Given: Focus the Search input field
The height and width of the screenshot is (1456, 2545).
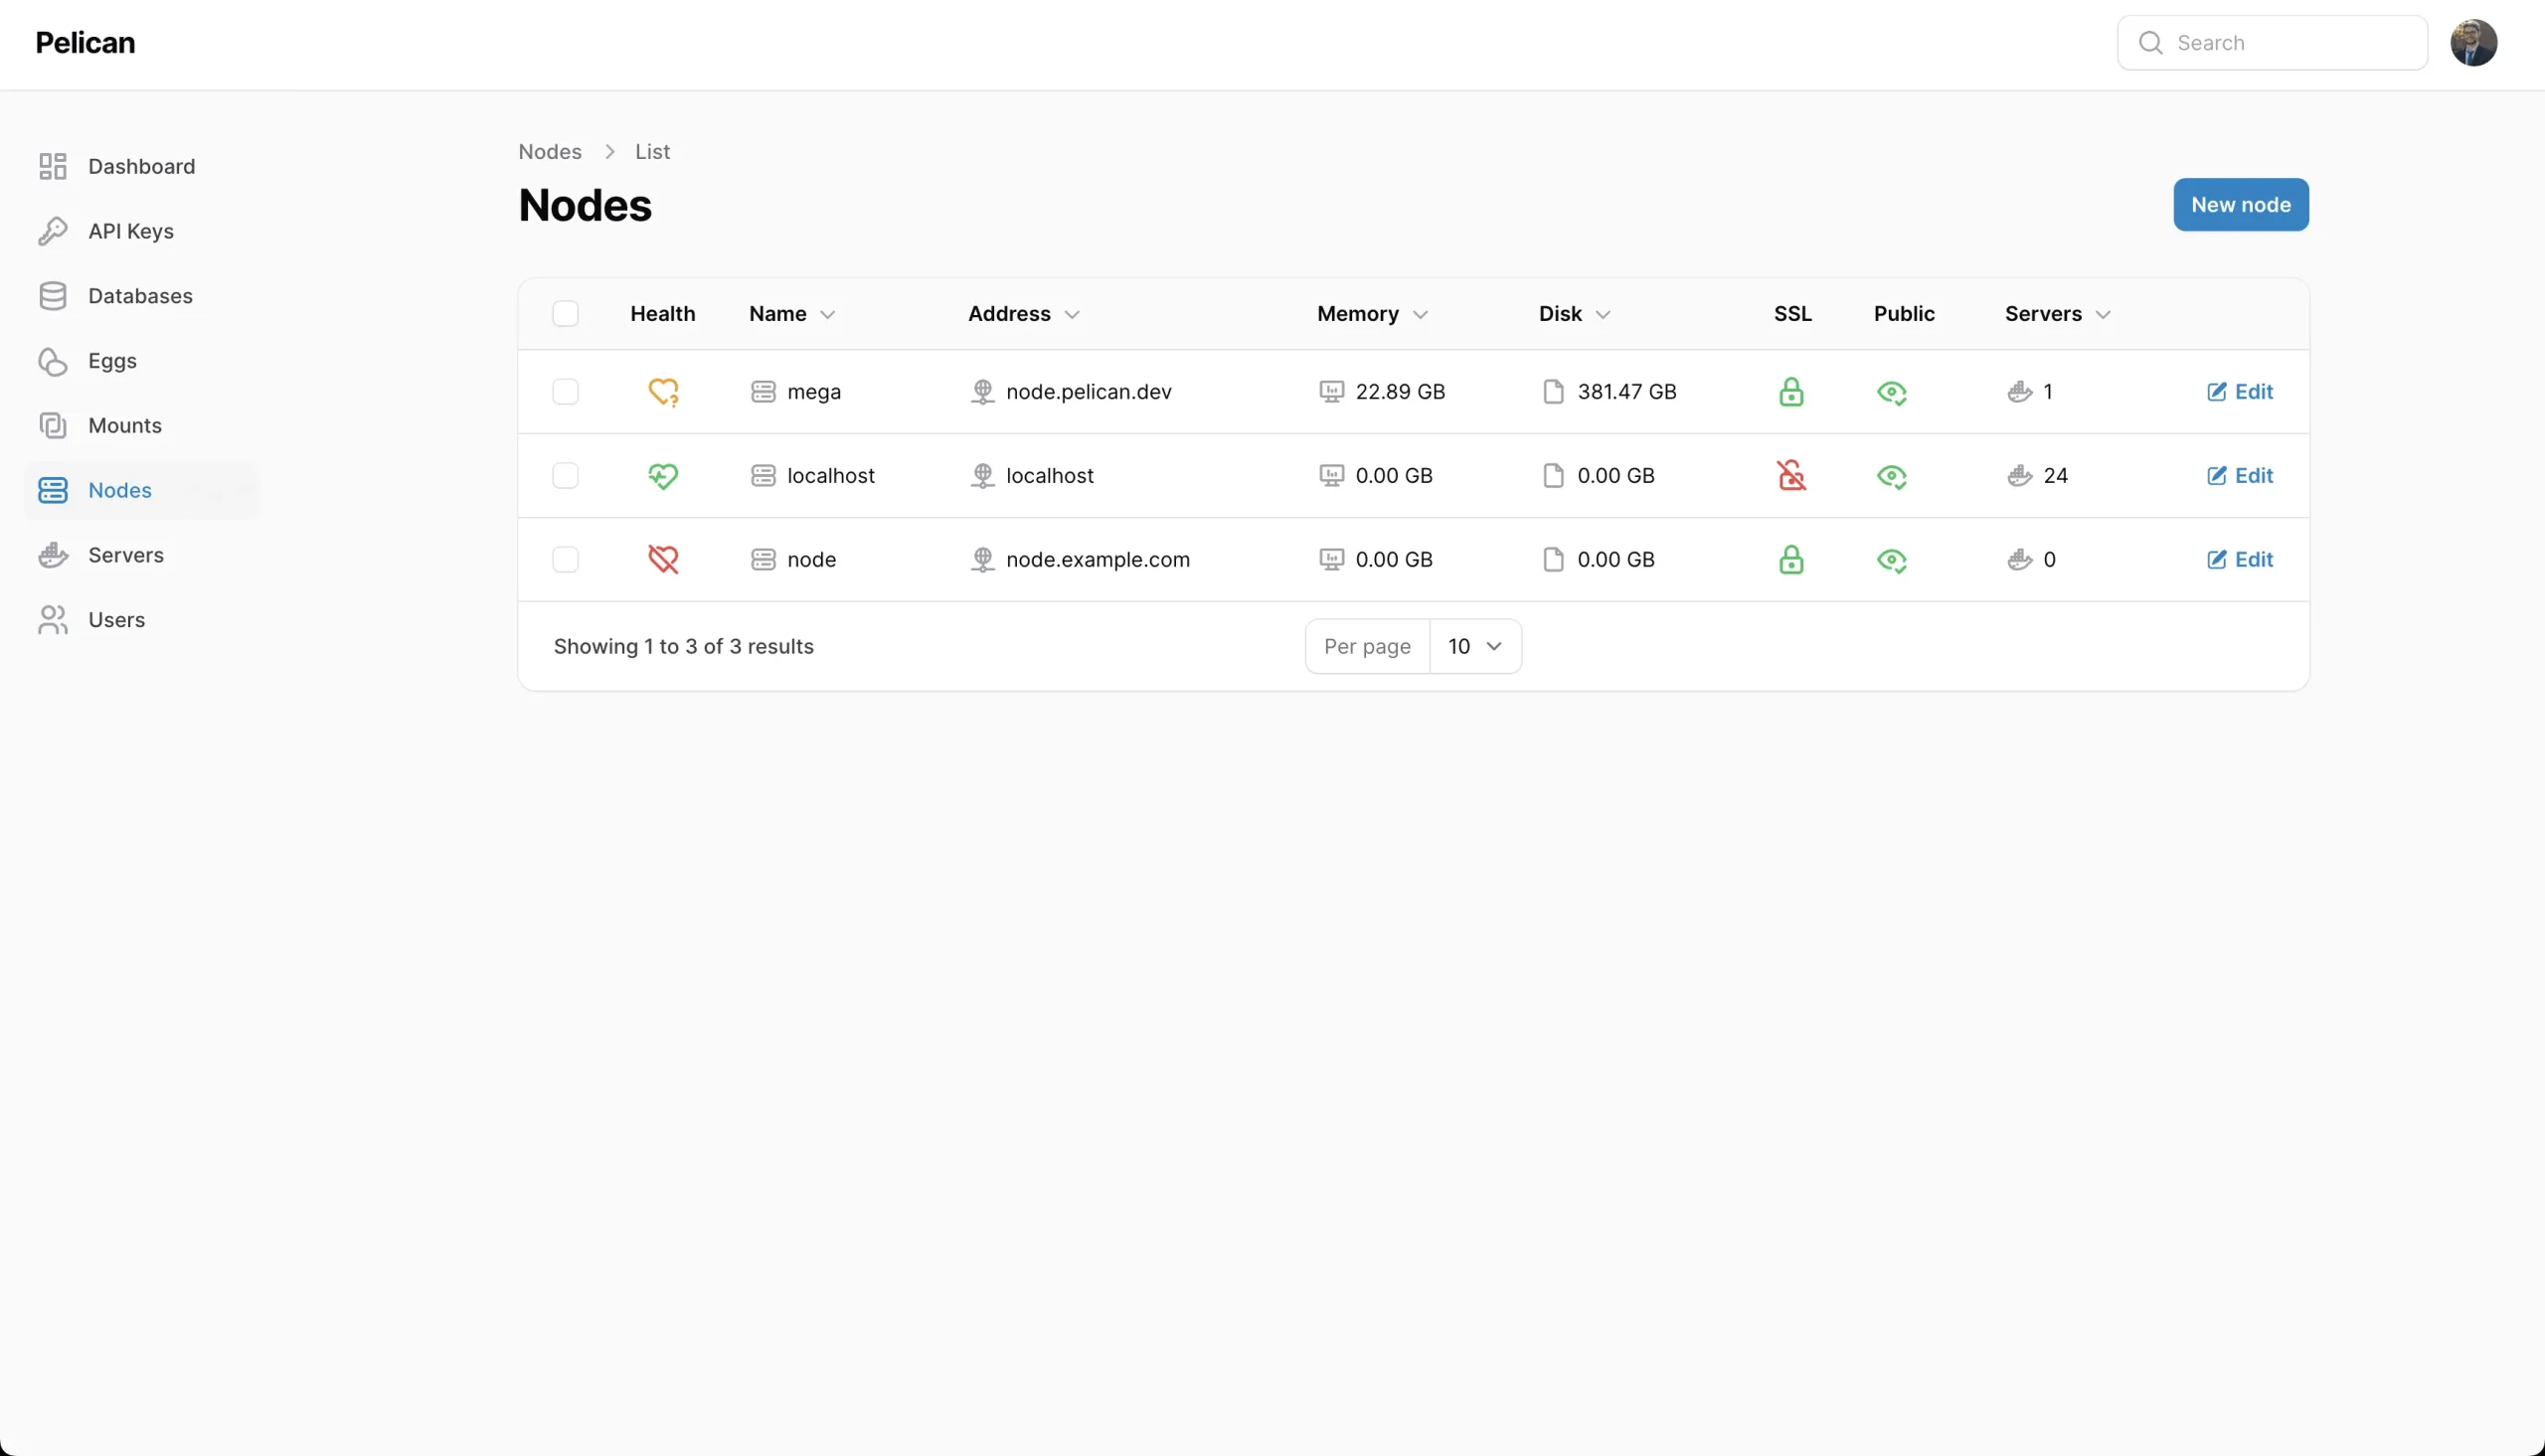Looking at the screenshot, I should [2272, 43].
